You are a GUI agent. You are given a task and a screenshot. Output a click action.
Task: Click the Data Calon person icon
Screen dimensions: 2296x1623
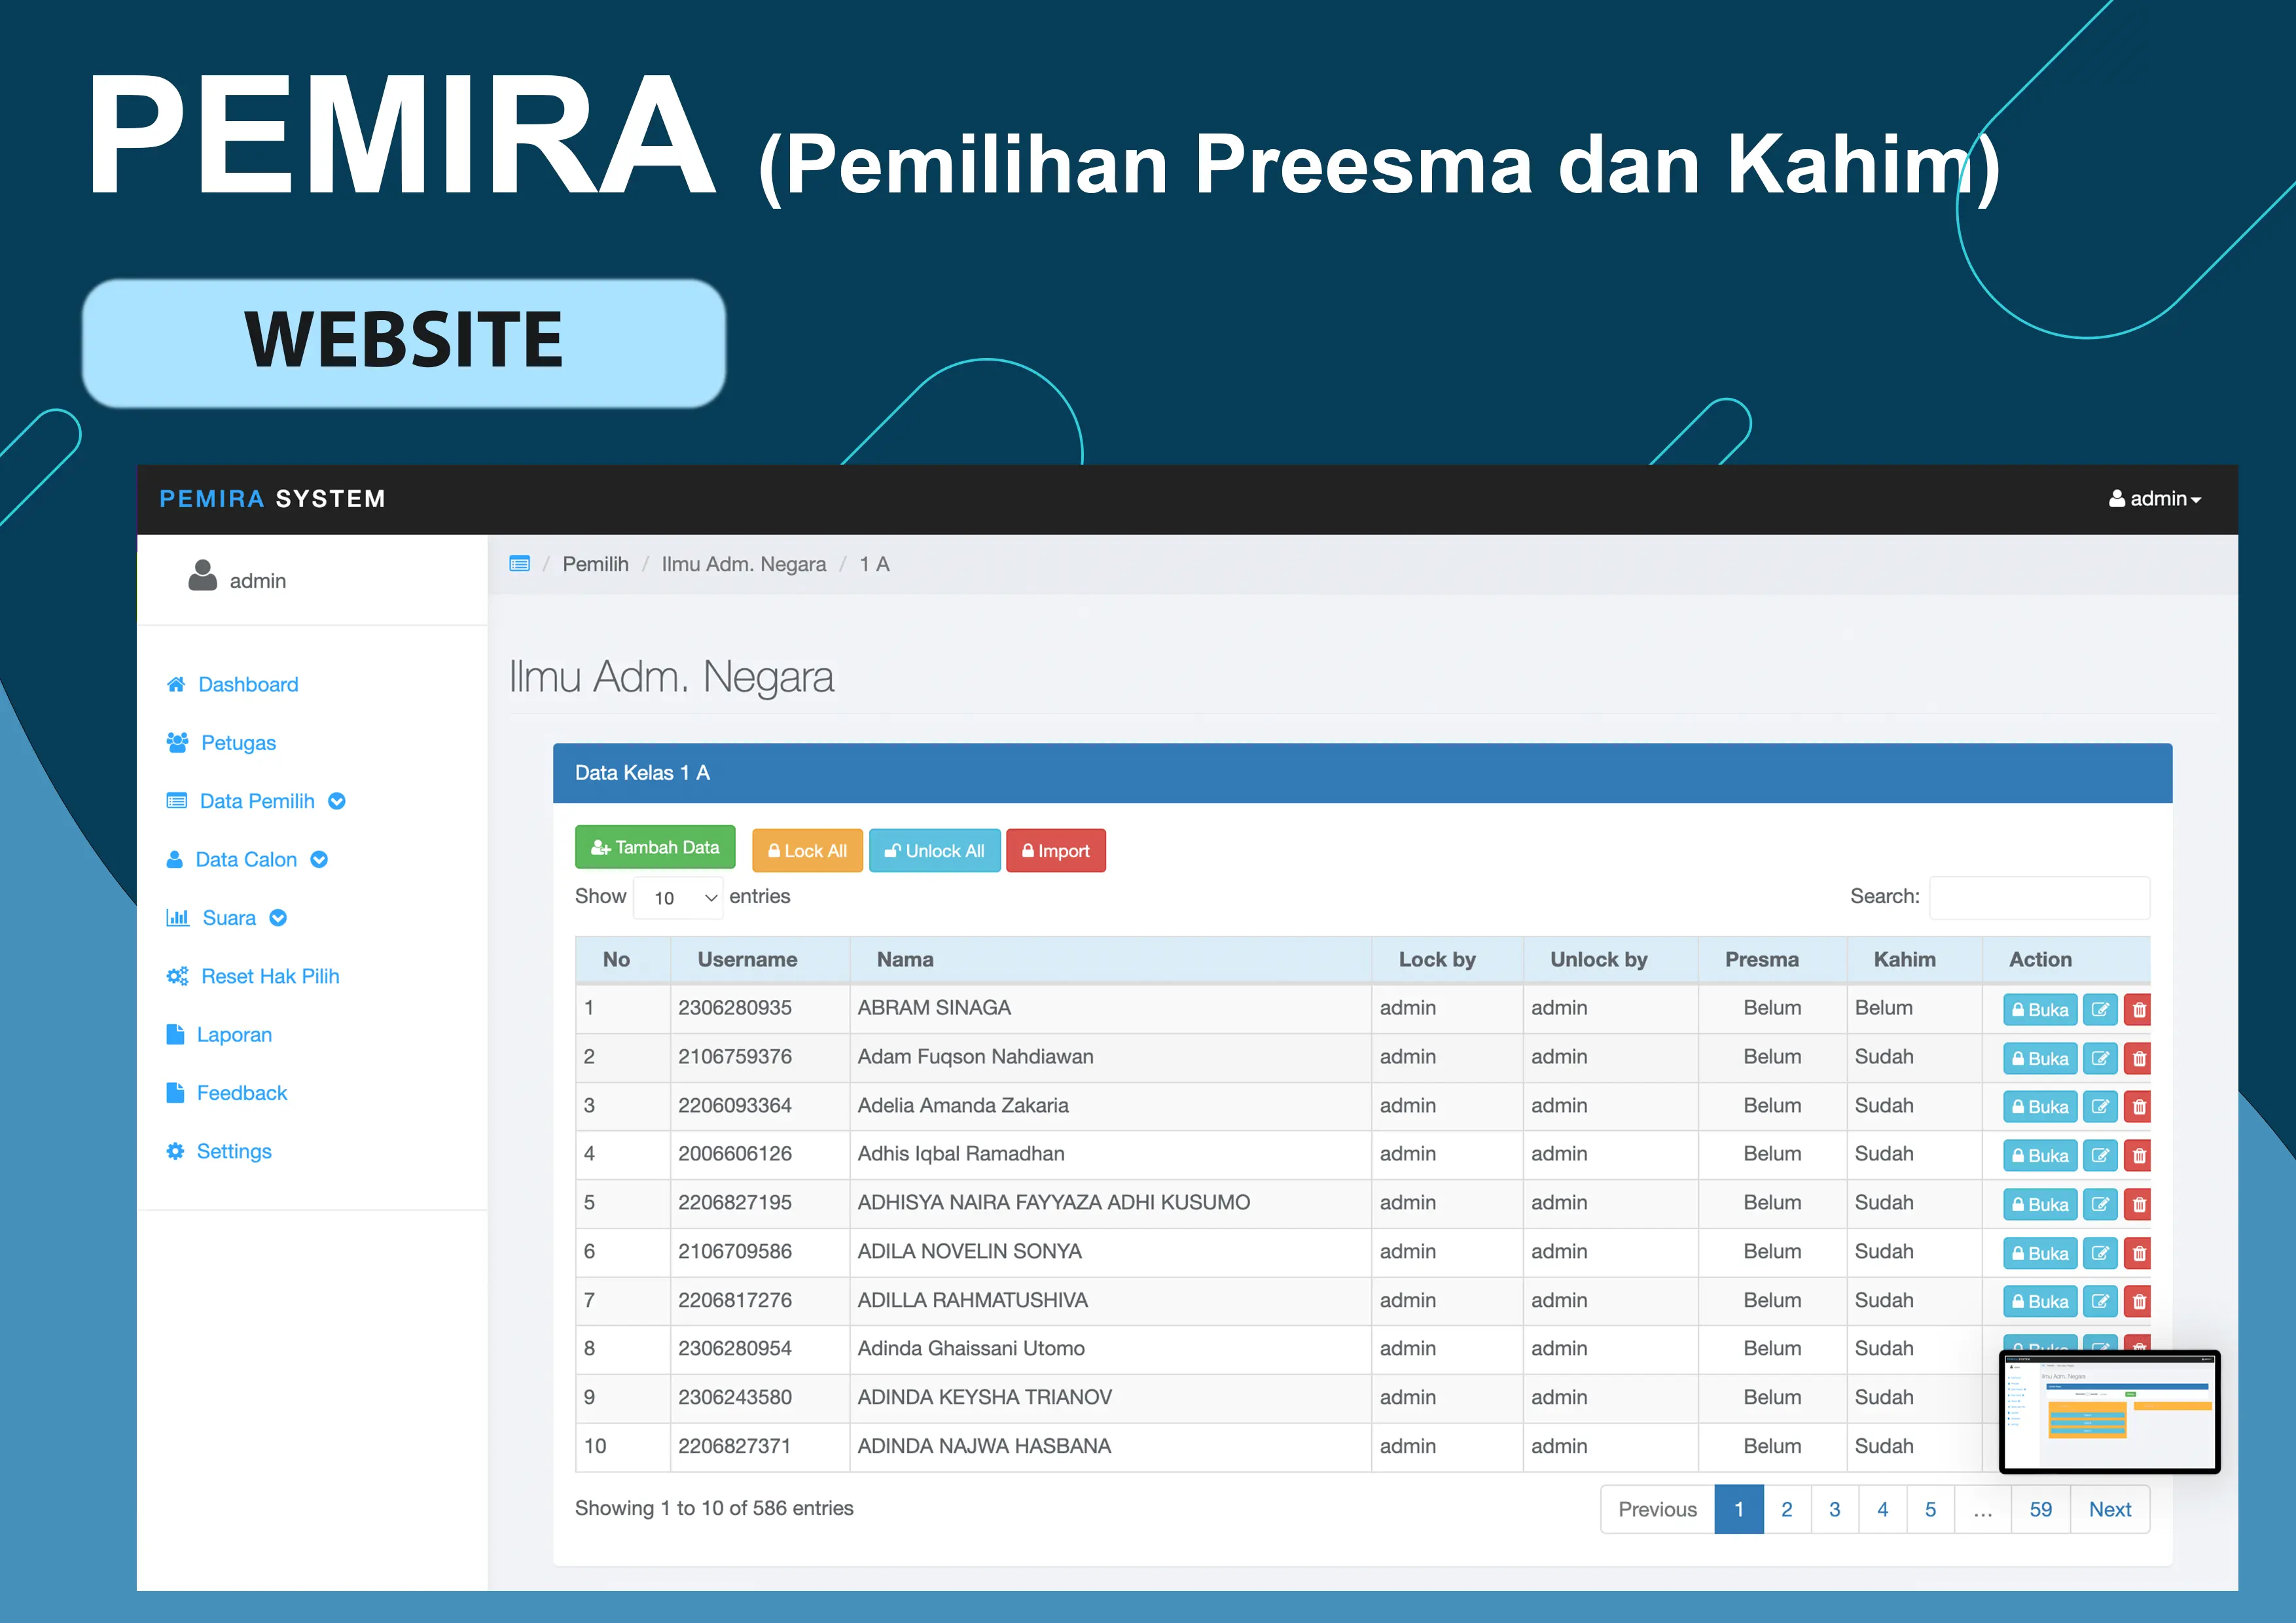[x=174, y=859]
